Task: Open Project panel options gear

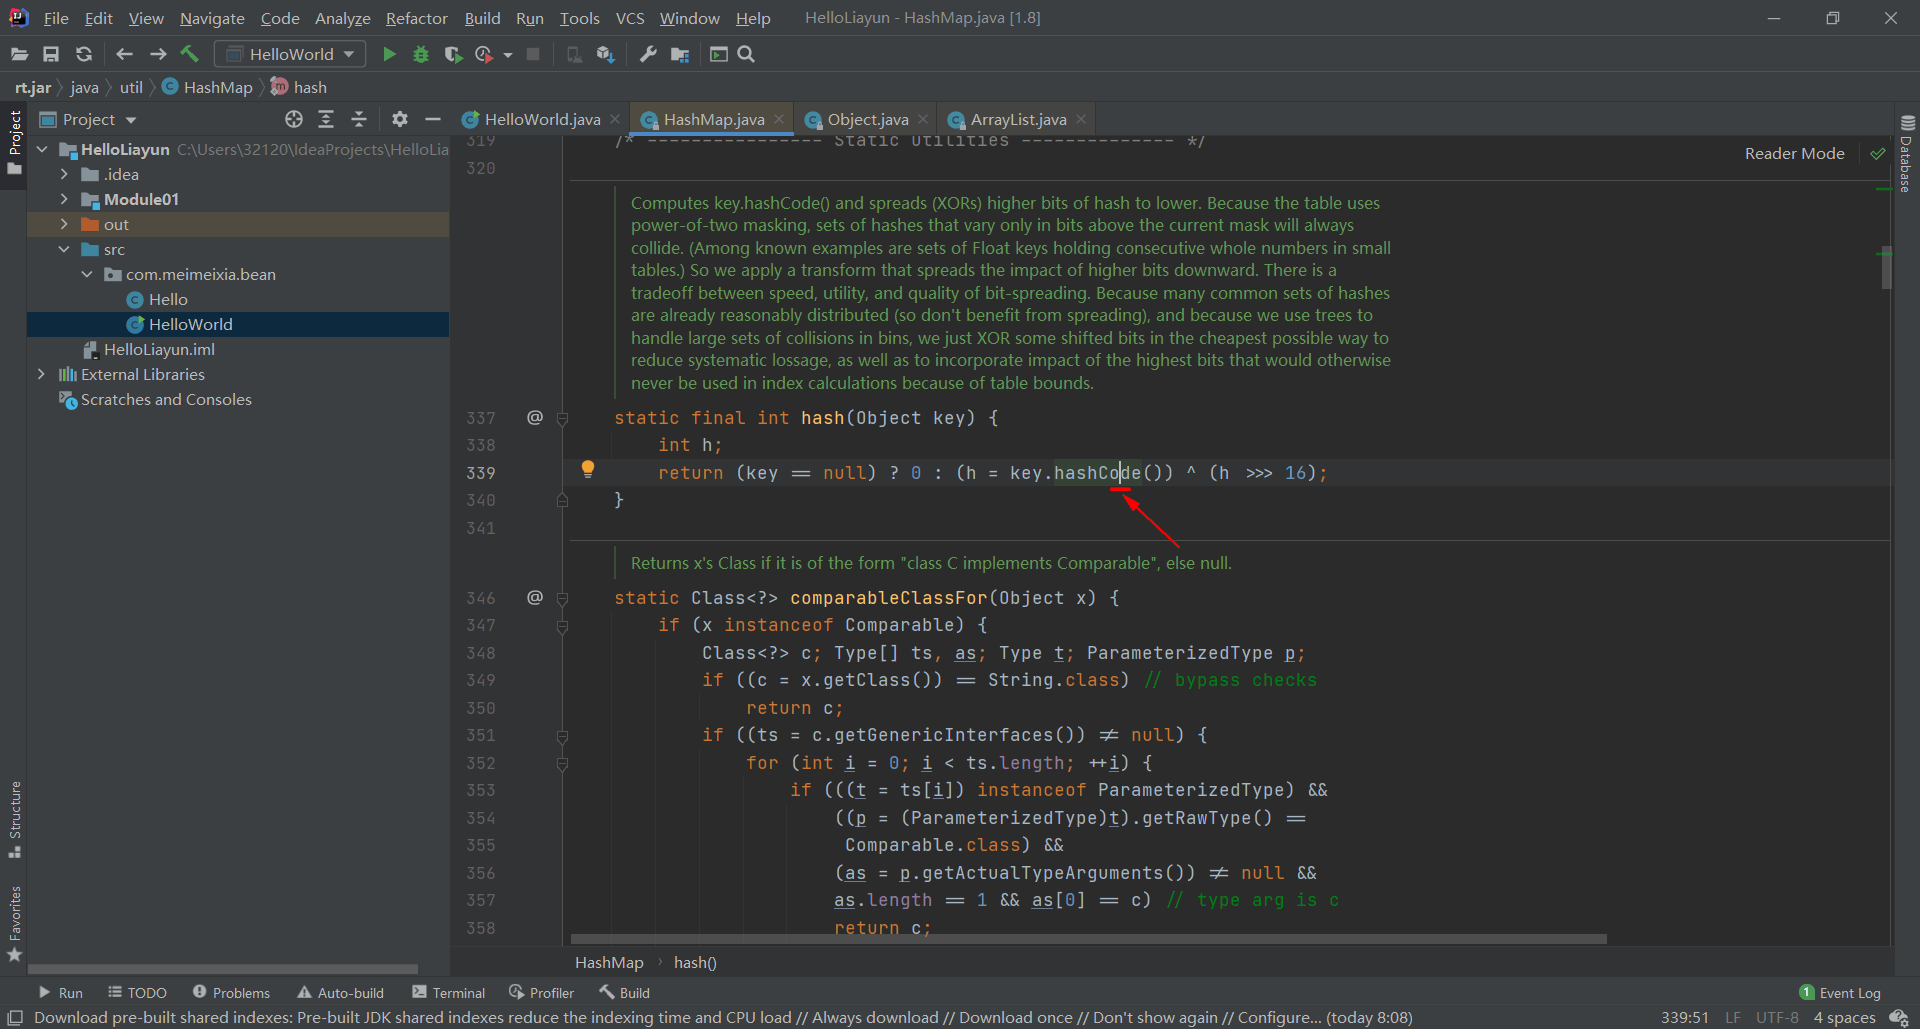Action: click(400, 119)
